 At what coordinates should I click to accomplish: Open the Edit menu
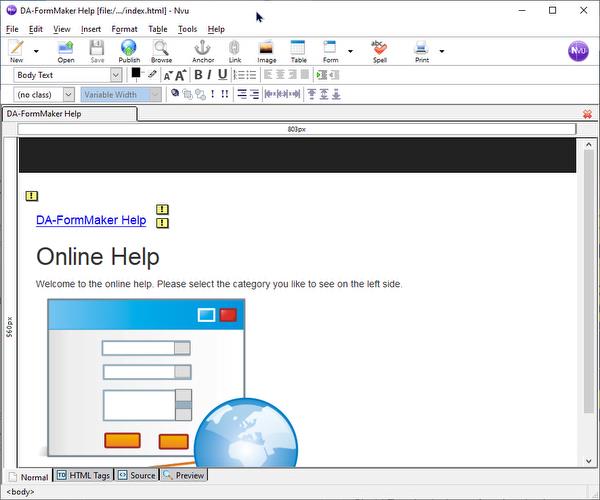[x=36, y=29]
